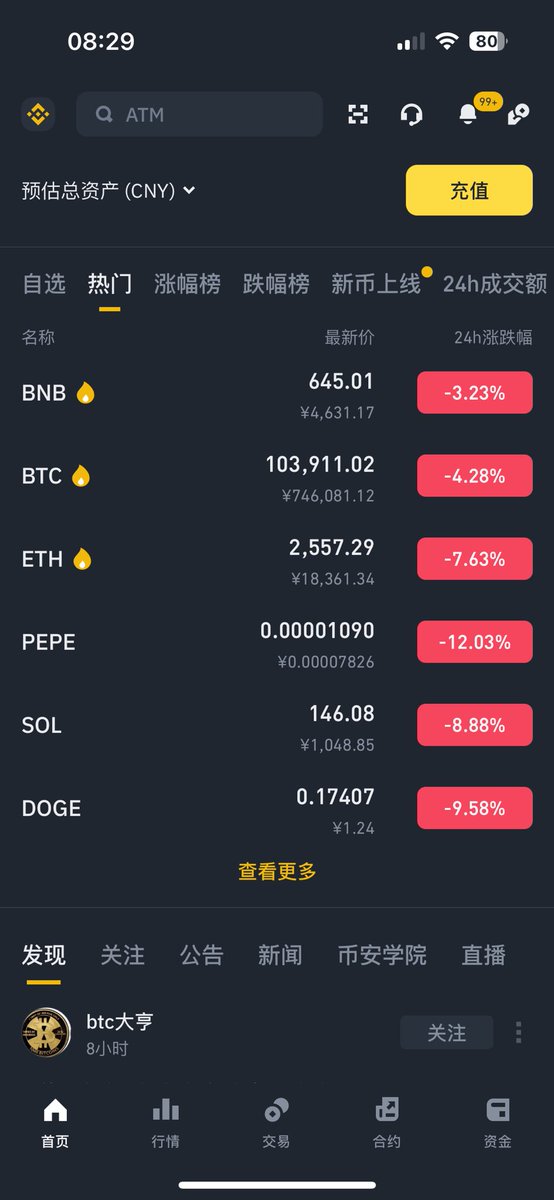
Task: Tap the yellow 充值 deposit button
Action: coord(469,190)
